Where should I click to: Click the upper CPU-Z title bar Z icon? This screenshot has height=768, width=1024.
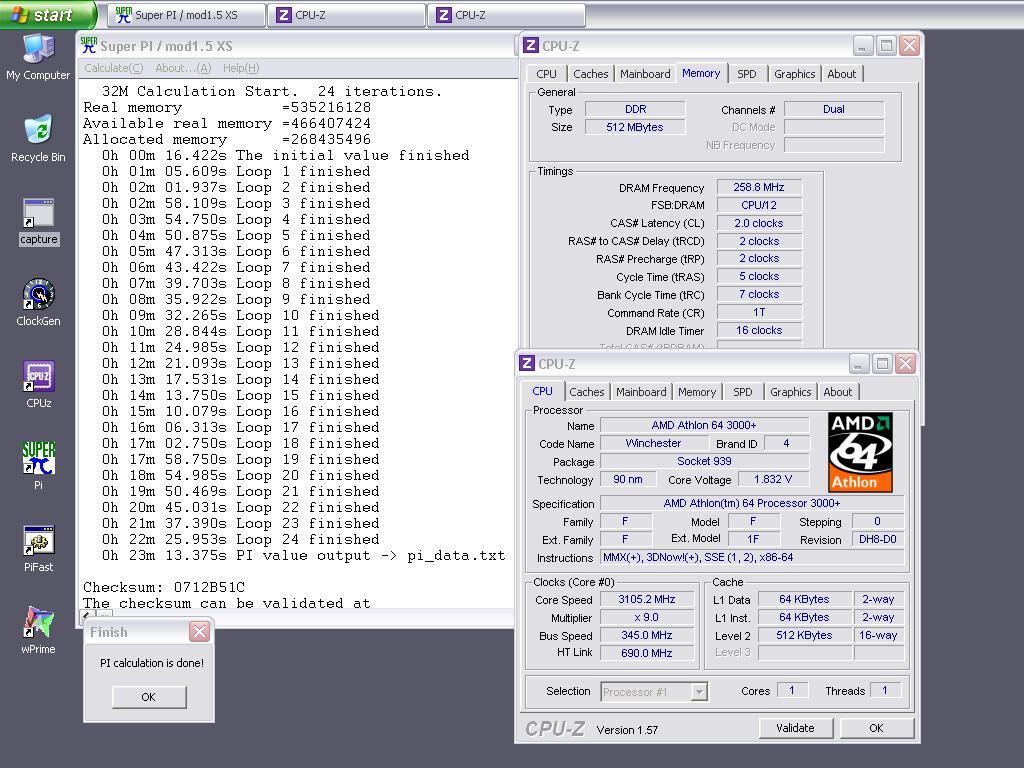(x=531, y=45)
